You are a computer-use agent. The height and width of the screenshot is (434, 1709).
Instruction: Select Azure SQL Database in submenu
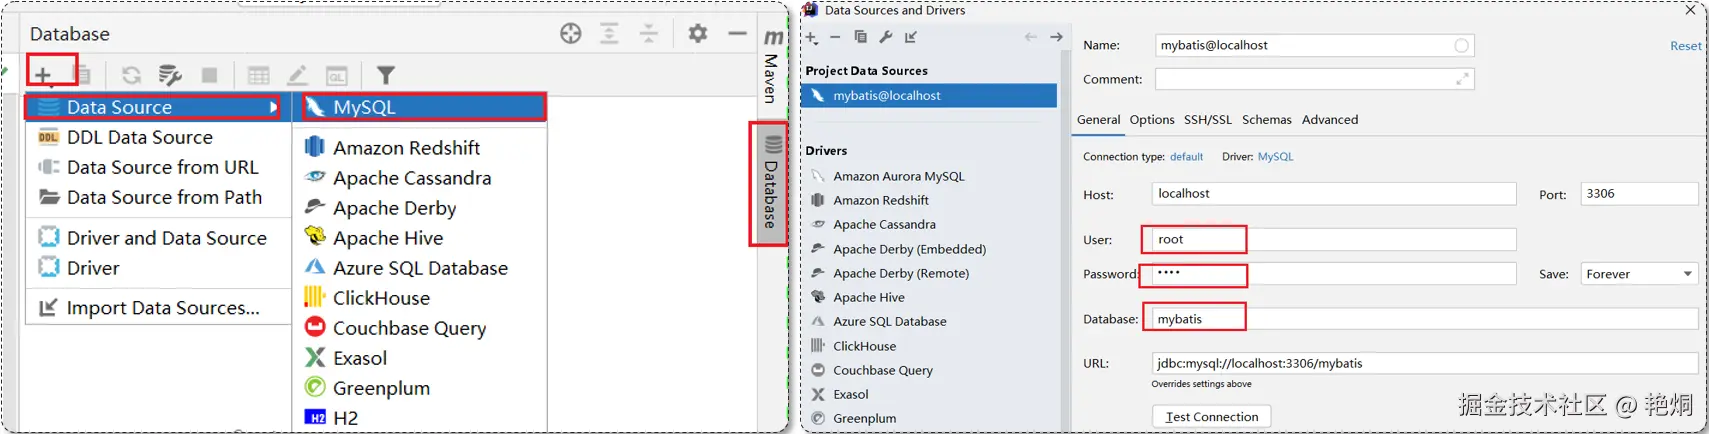[421, 268]
